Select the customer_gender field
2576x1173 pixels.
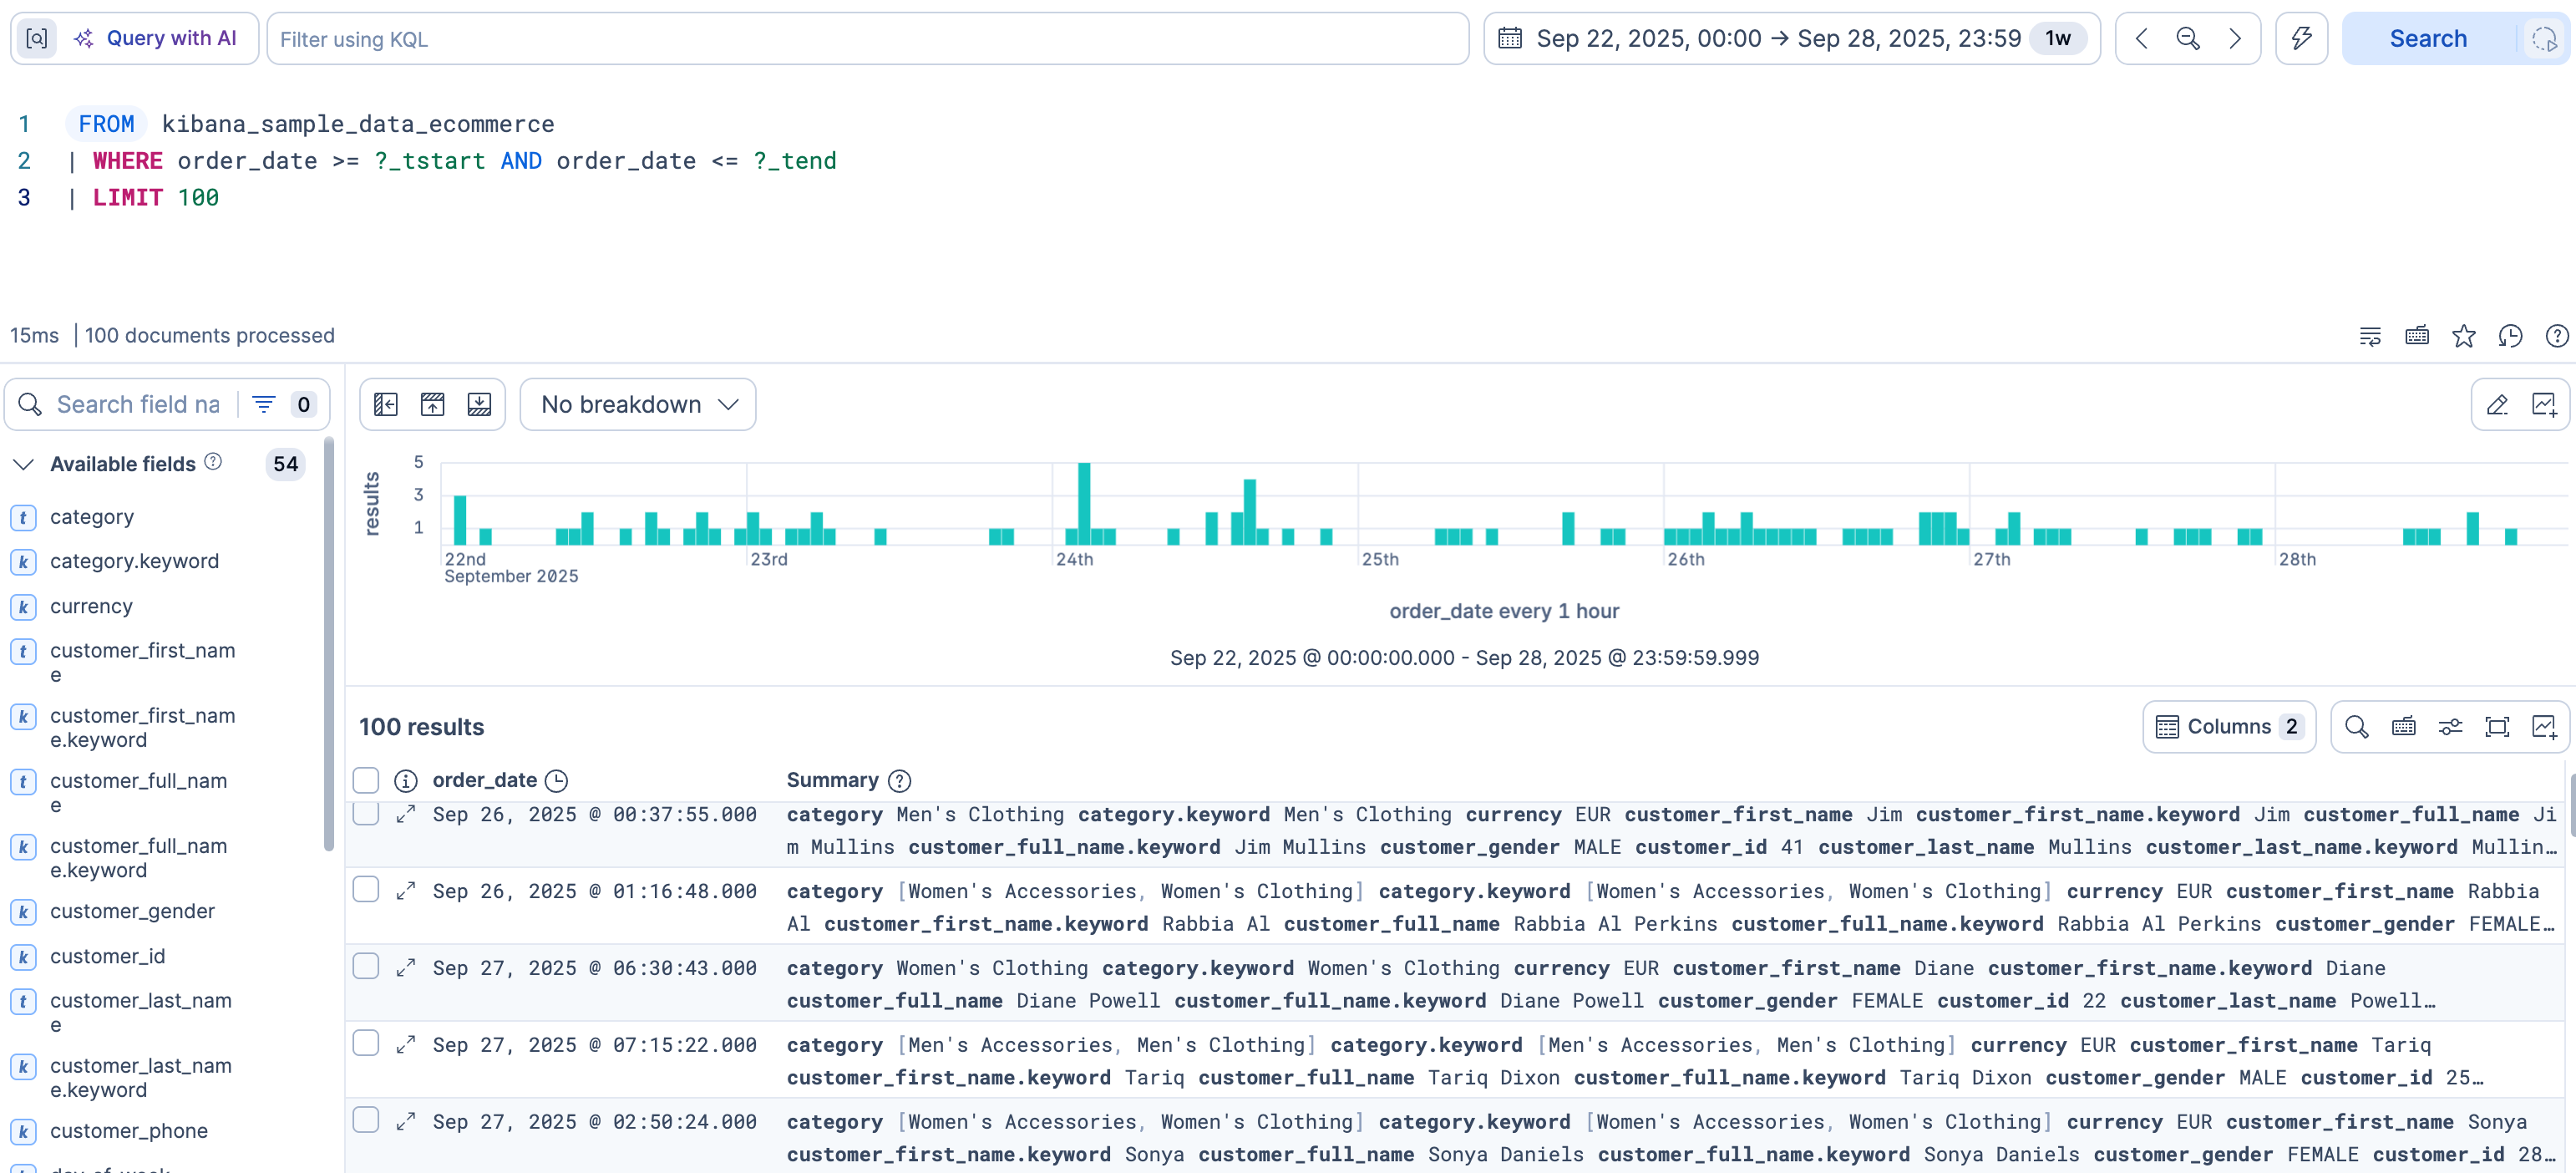tap(132, 911)
